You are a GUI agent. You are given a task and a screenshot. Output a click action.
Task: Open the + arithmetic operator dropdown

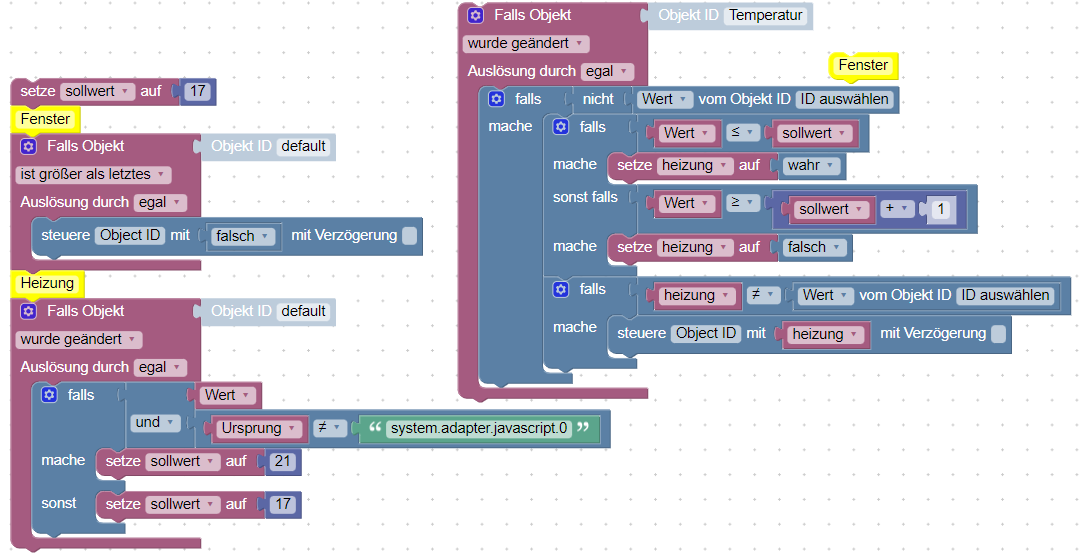click(897, 208)
